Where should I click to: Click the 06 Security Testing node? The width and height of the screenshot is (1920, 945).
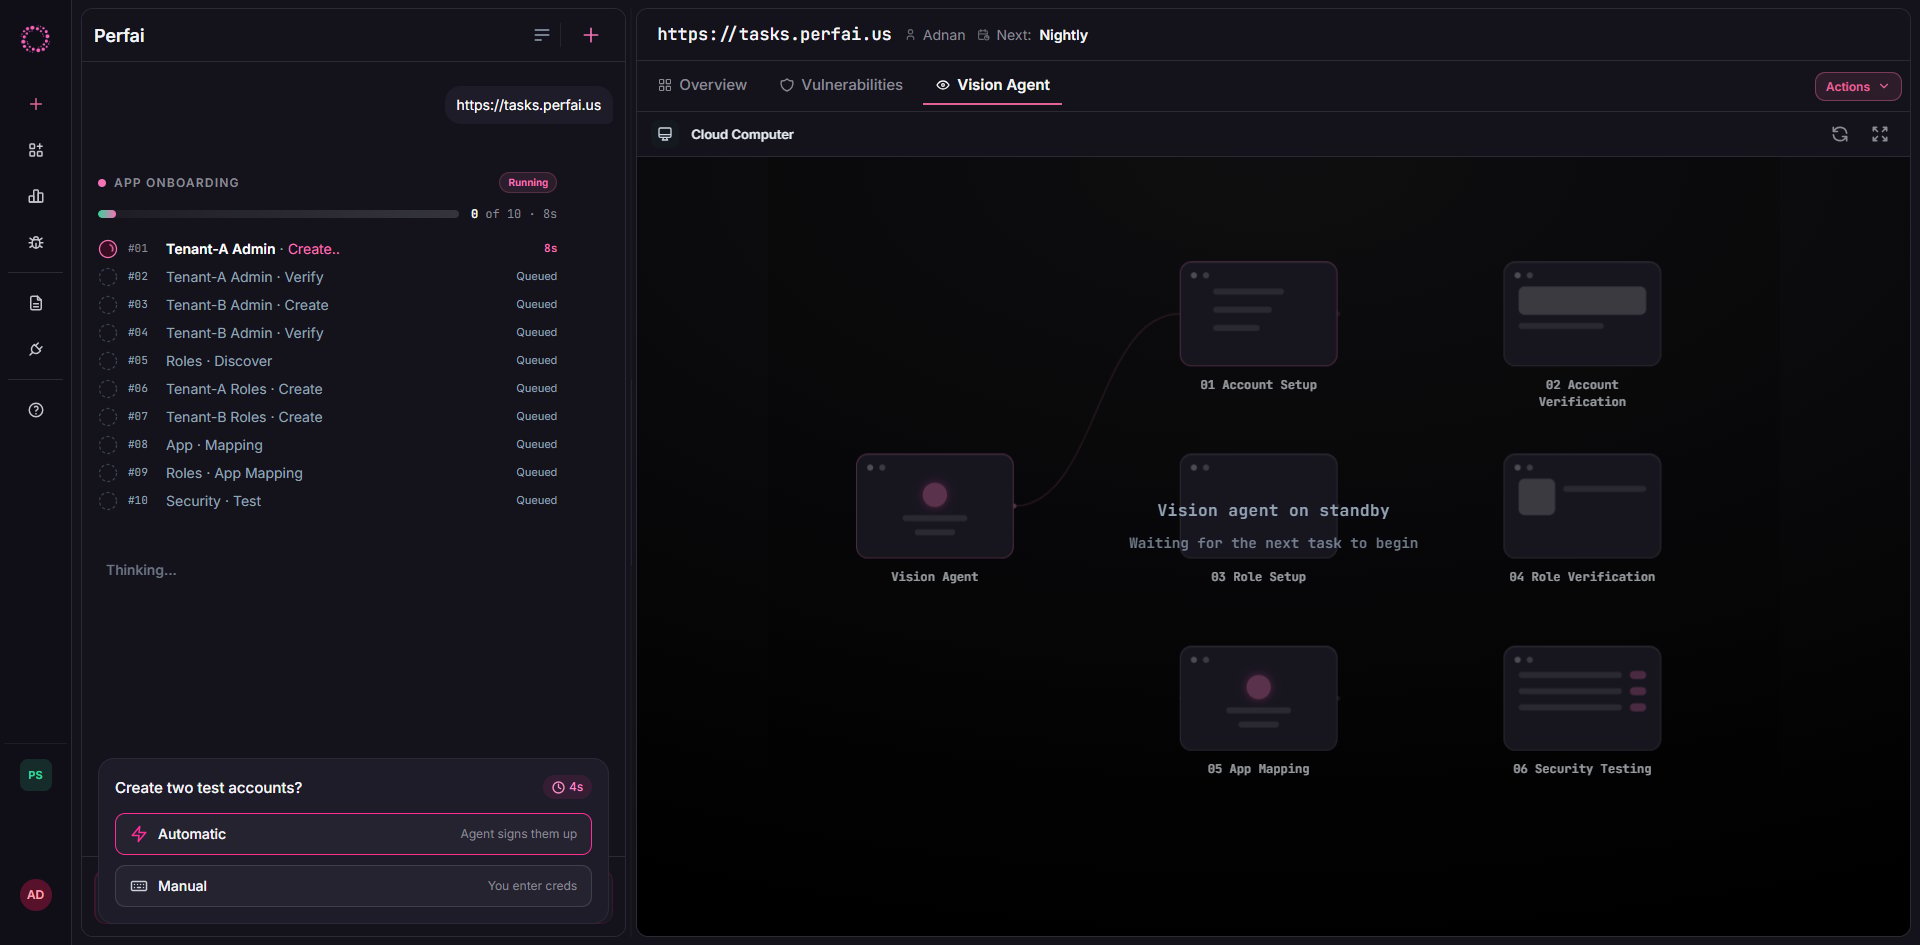pos(1582,698)
